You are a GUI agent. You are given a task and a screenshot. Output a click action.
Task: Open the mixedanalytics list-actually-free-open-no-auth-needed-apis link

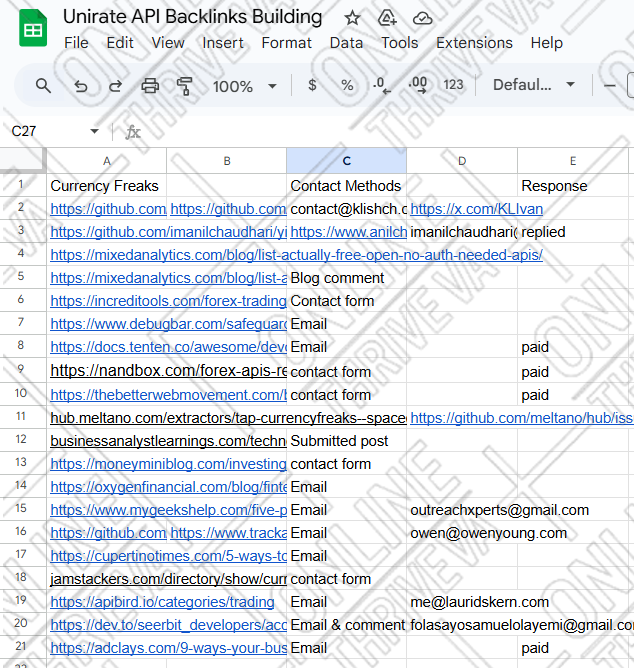click(297, 255)
